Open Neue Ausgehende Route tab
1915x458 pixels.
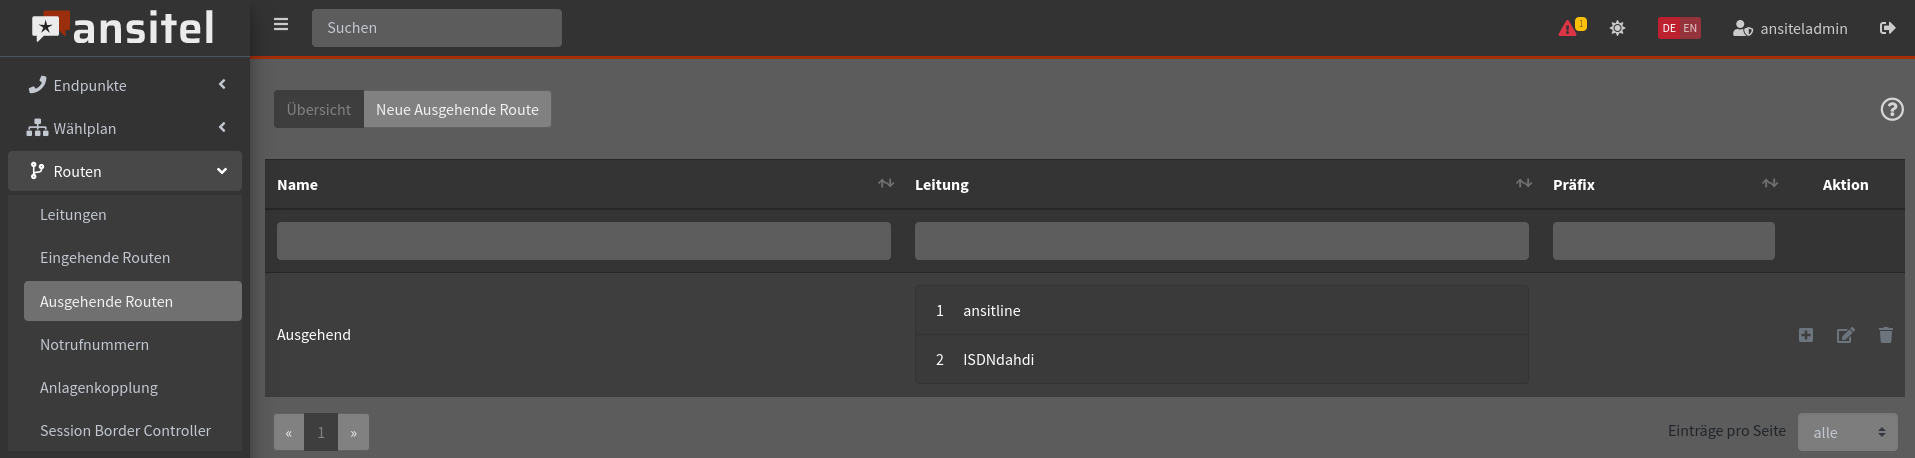click(x=457, y=109)
